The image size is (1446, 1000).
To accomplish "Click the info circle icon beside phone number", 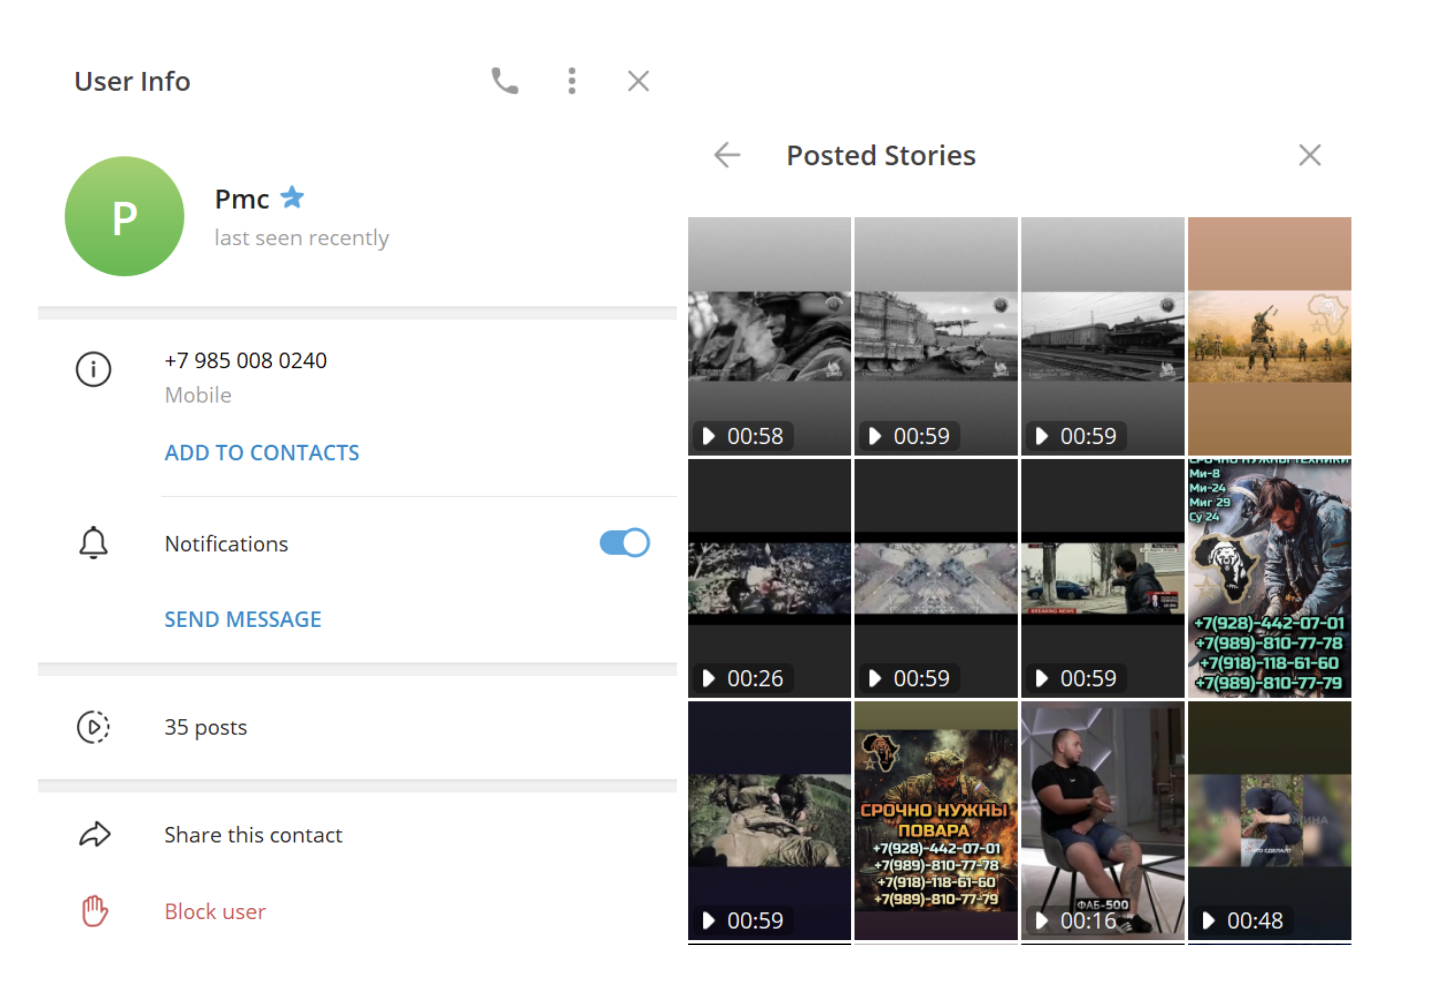I will point(94,369).
